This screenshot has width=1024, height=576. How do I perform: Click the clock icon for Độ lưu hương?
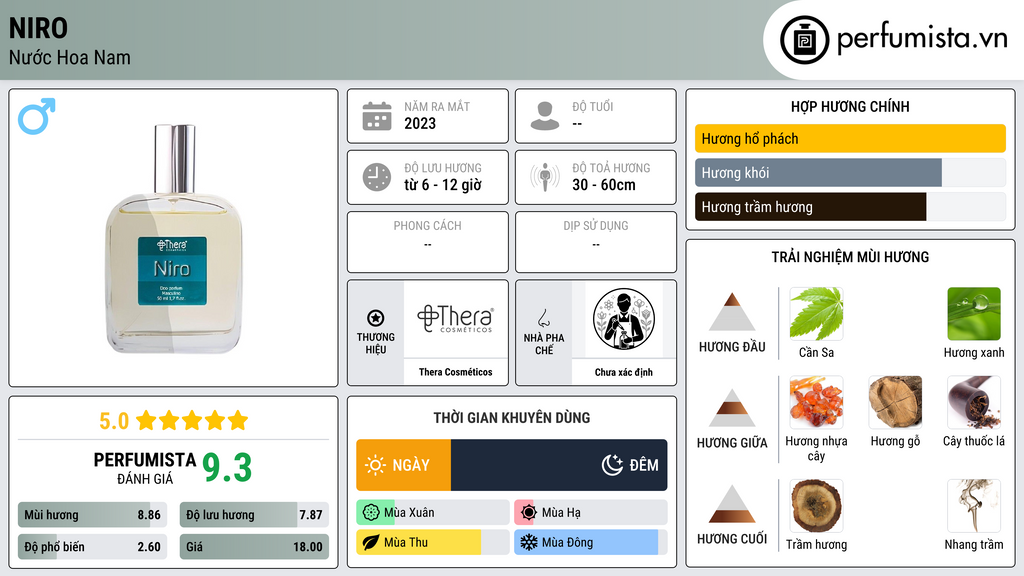(x=377, y=177)
